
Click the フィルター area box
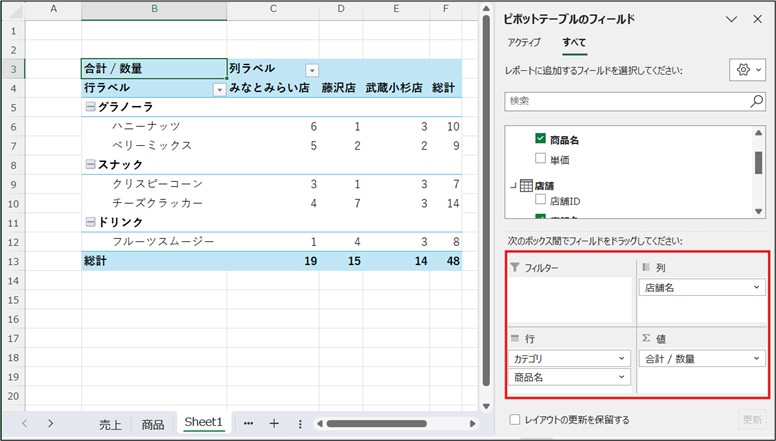click(571, 300)
